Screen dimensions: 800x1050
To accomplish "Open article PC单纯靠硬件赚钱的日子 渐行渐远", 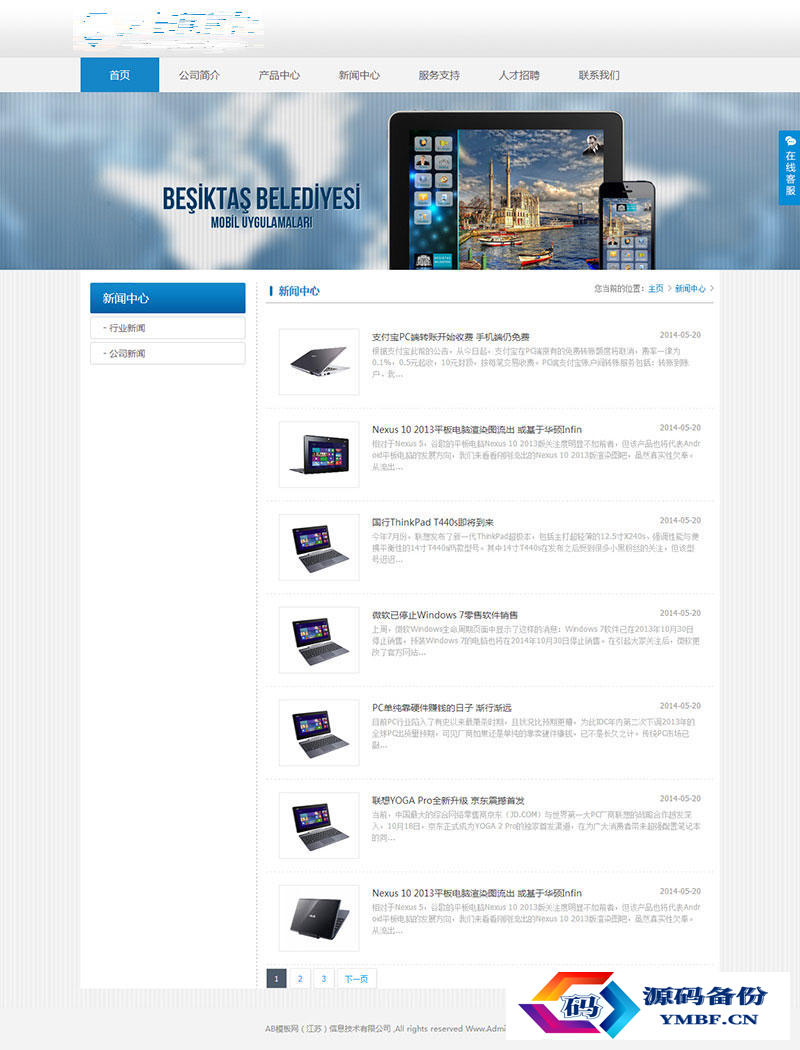I will coord(442,708).
